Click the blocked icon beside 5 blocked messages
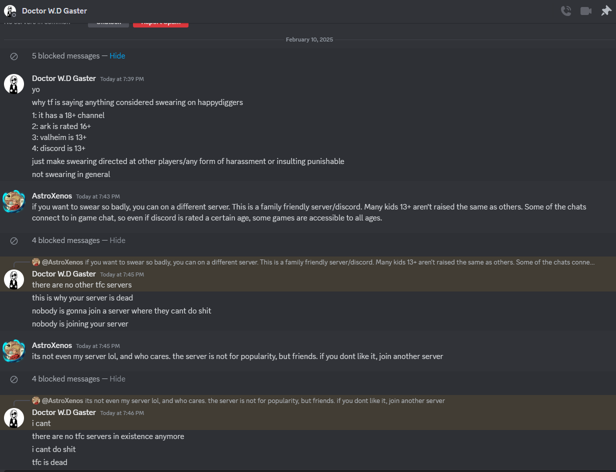This screenshot has height=472, width=616. tap(14, 56)
